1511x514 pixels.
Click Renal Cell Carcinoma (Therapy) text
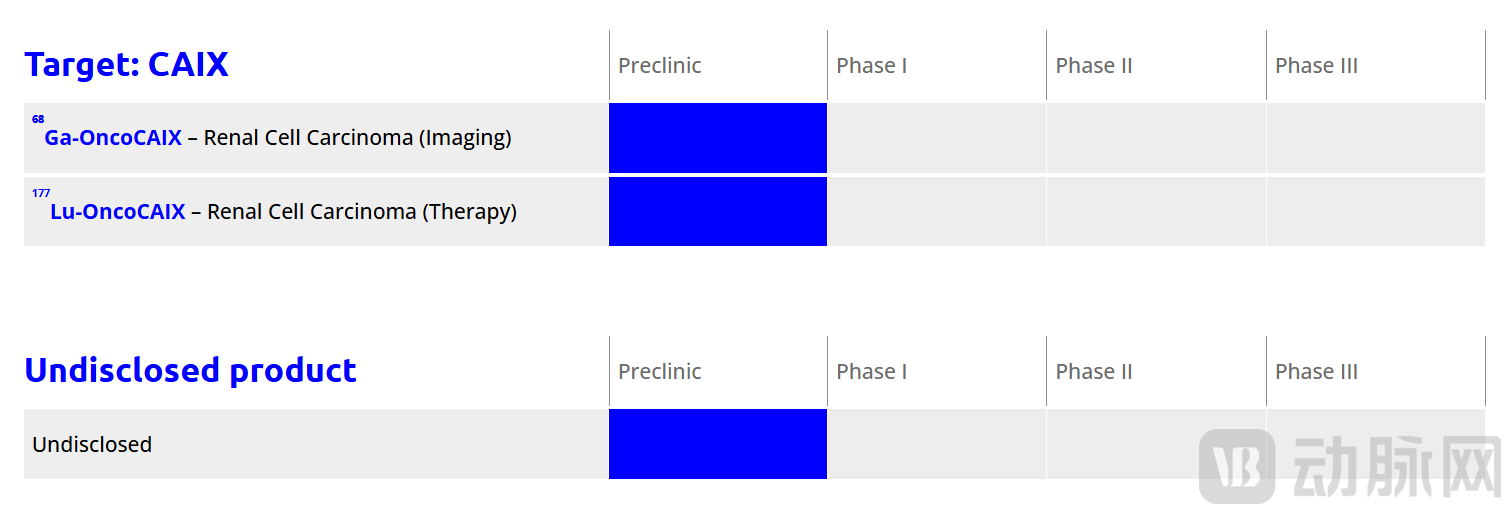point(362,212)
